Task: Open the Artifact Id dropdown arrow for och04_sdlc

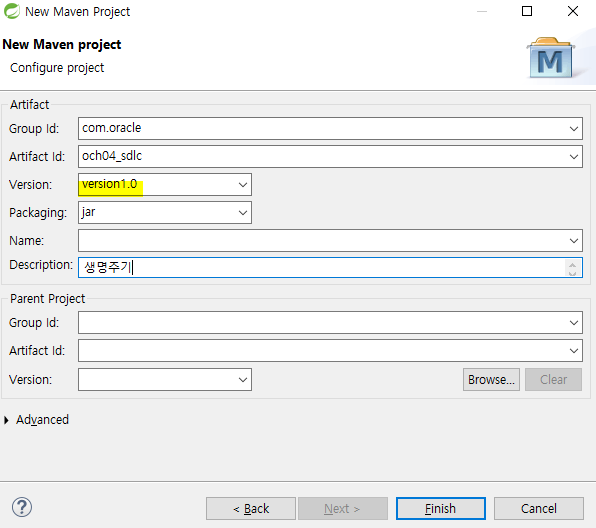Action: (x=574, y=156)
